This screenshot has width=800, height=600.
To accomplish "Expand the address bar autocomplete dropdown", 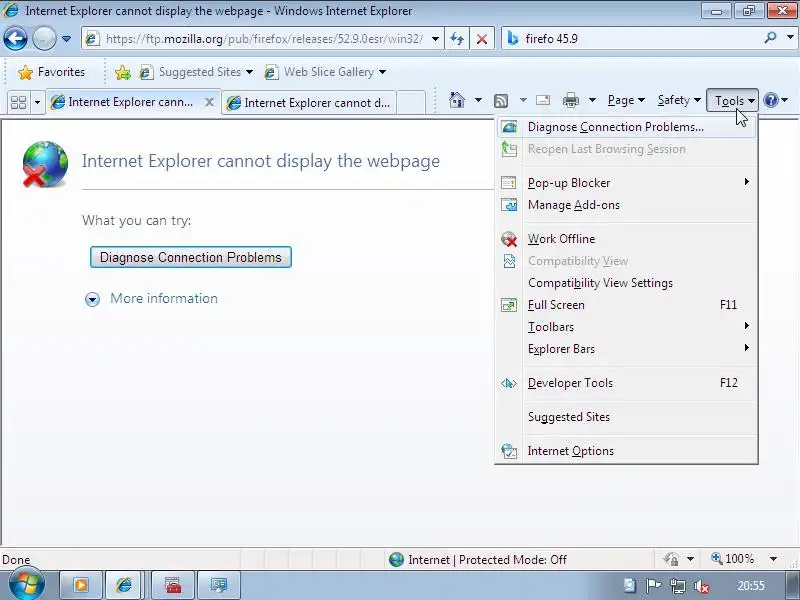I will click(435, 39).
